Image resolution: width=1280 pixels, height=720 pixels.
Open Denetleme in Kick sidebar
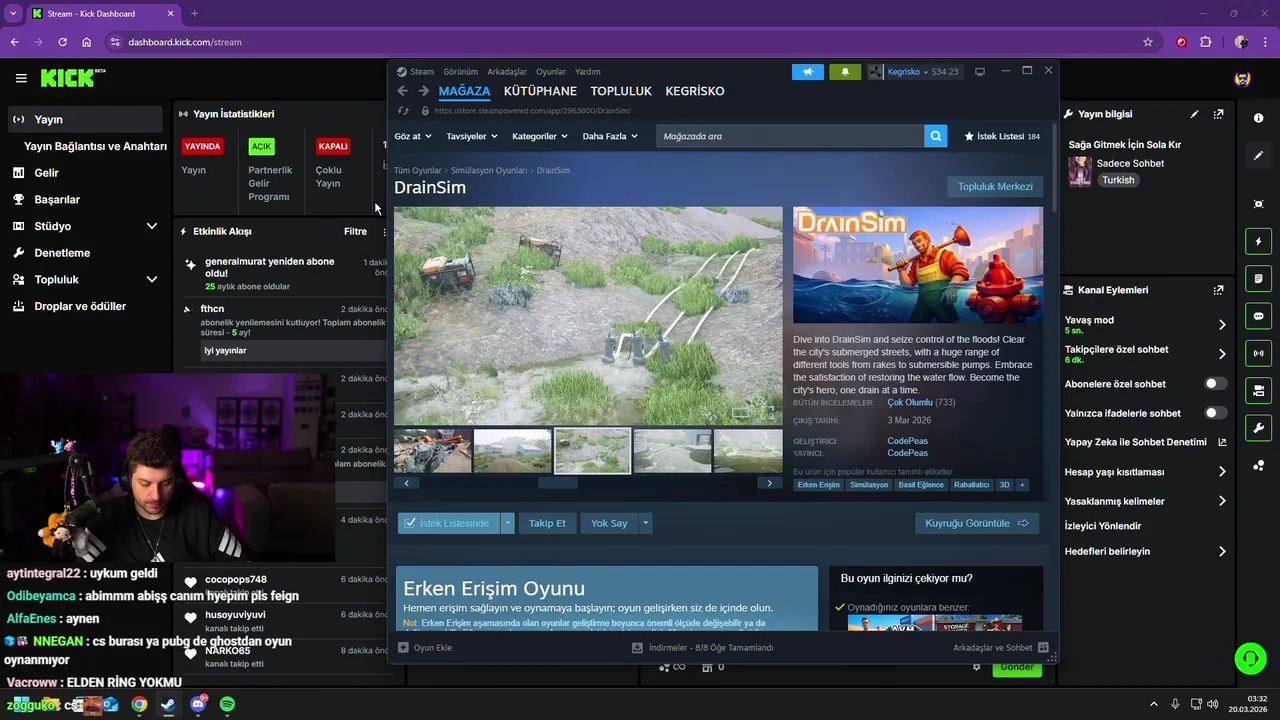[x=62, y=253]
